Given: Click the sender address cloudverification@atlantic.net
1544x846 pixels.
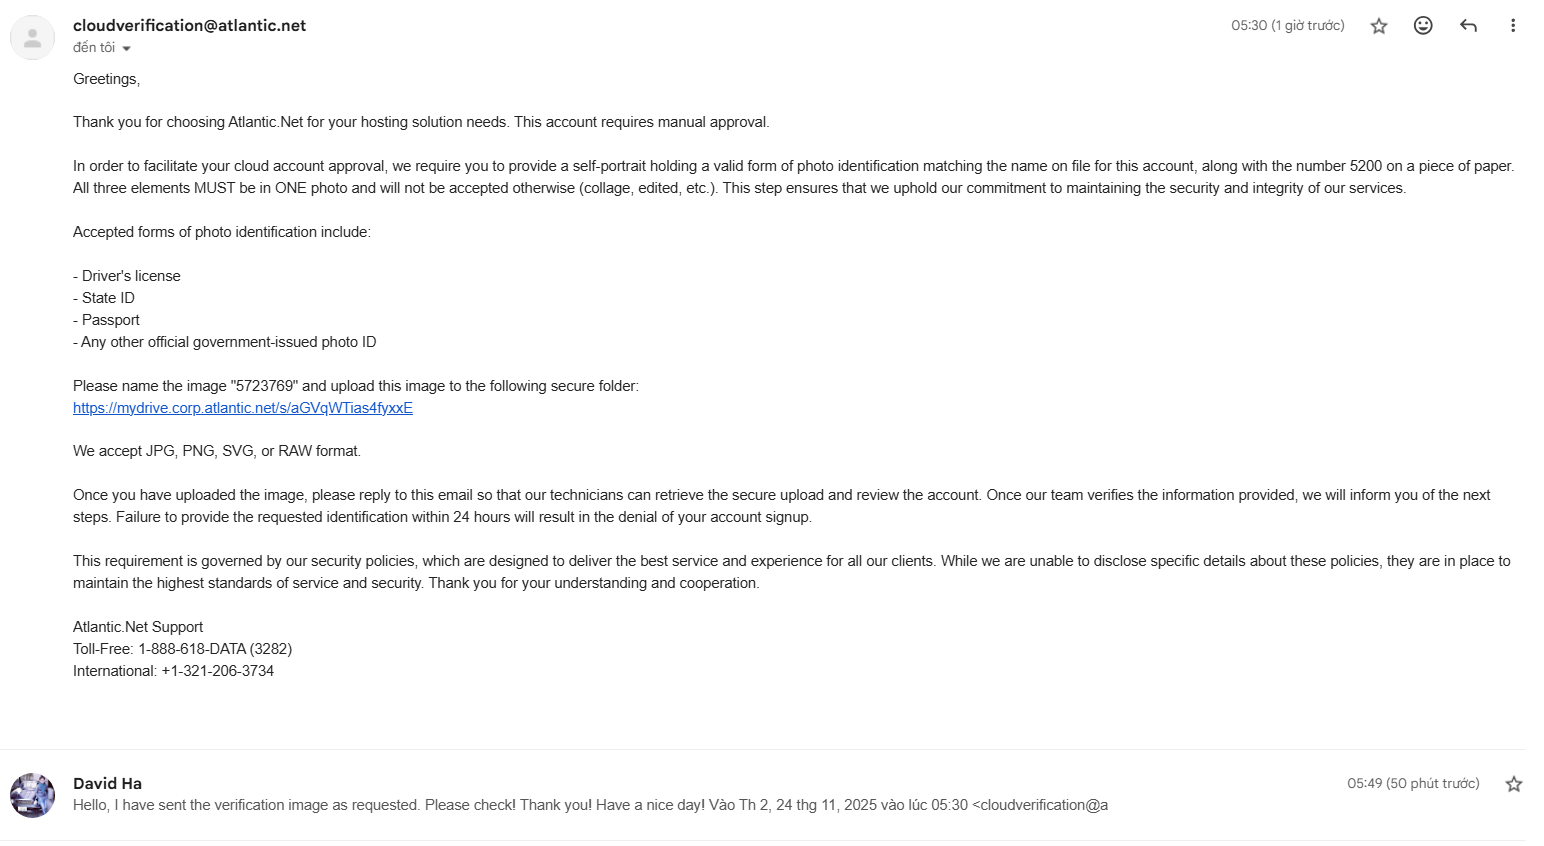Looking at the screenshot, I should pyautogui.click(x=190, y=26).
